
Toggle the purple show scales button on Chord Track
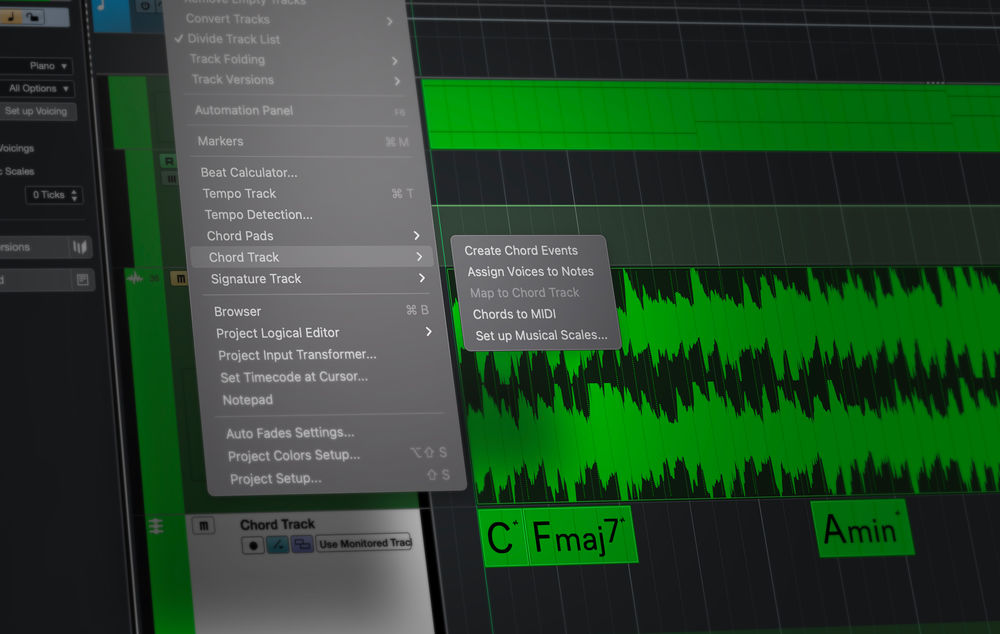coord(302,544)
